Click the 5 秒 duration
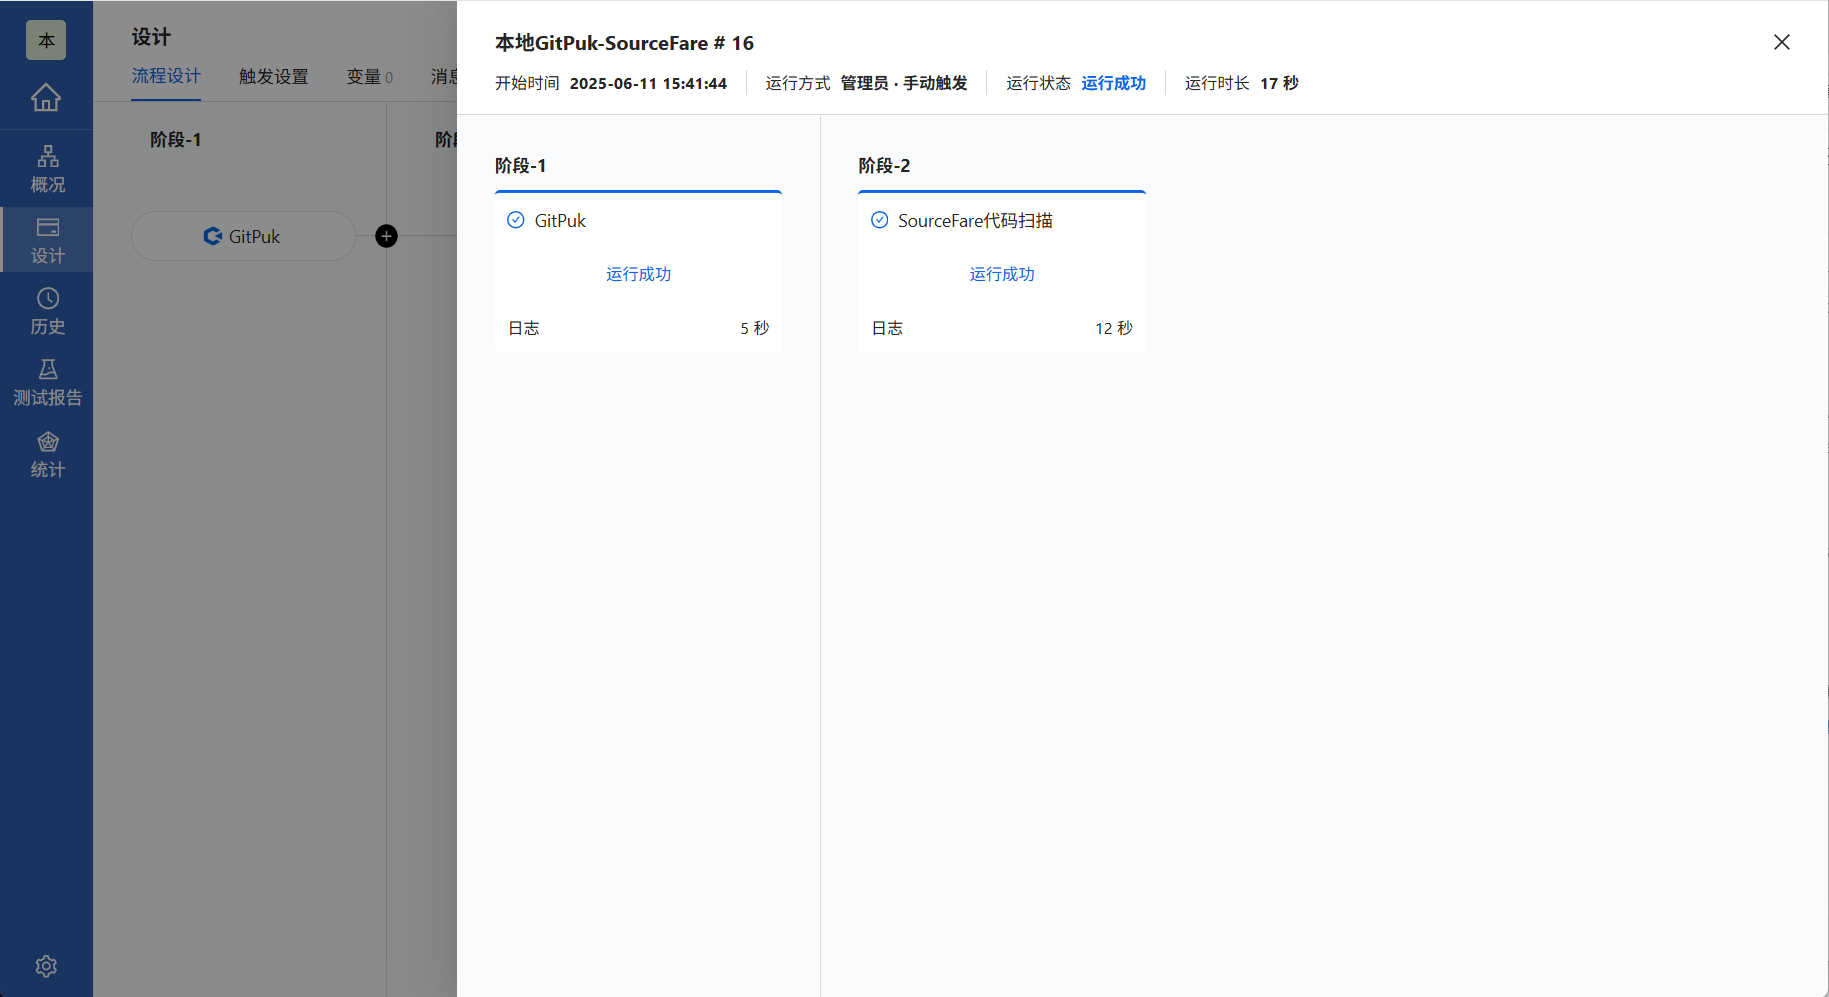The image size is (1829, 997). click(x=754, y=328)
